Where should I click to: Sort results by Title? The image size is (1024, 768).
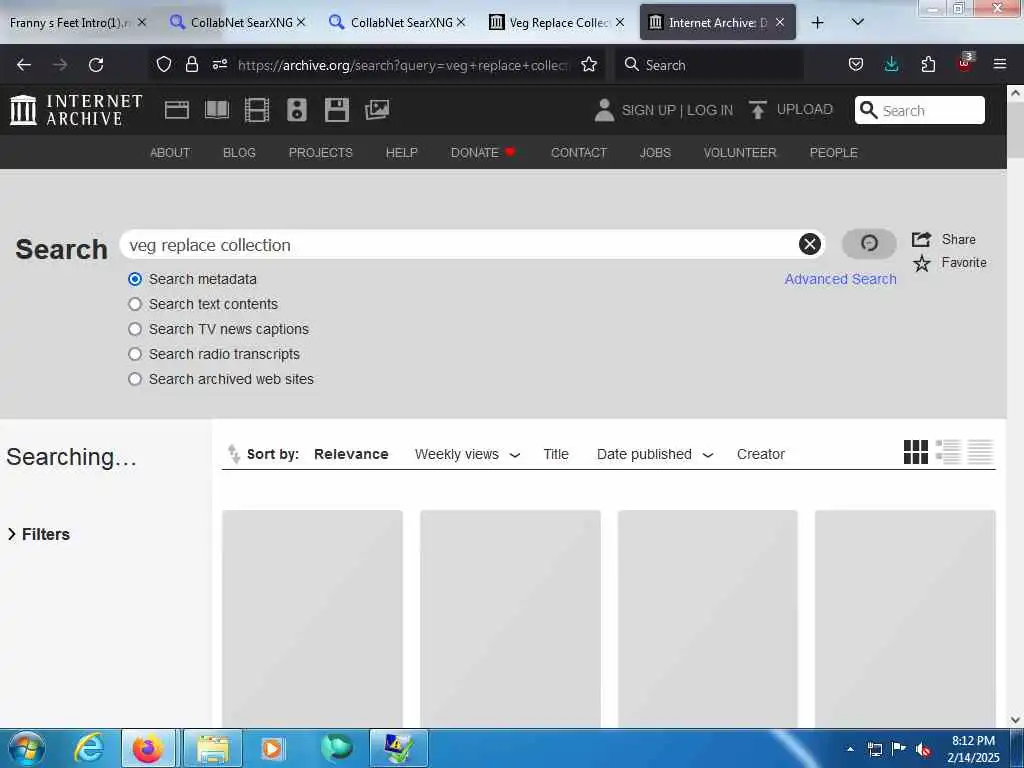tap(556, 454)
